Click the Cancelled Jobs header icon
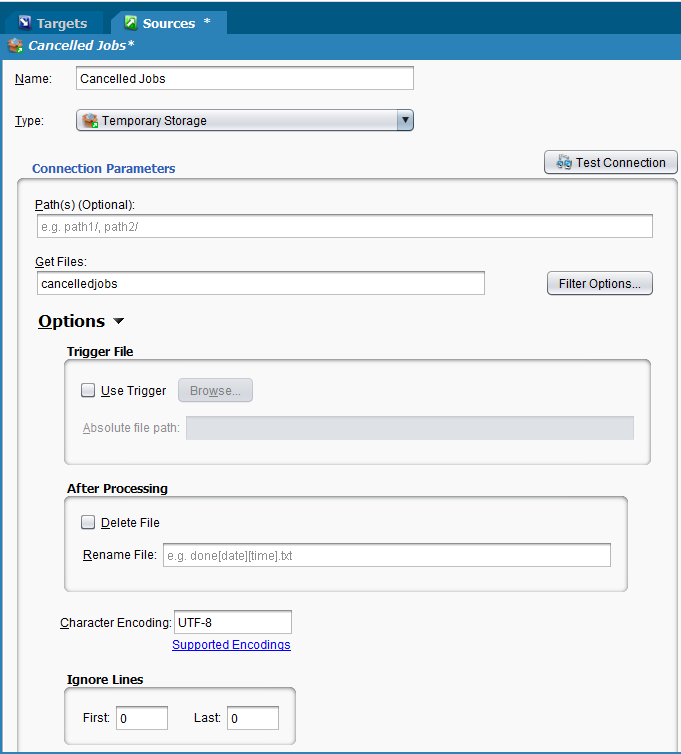 tap(15, 45)
